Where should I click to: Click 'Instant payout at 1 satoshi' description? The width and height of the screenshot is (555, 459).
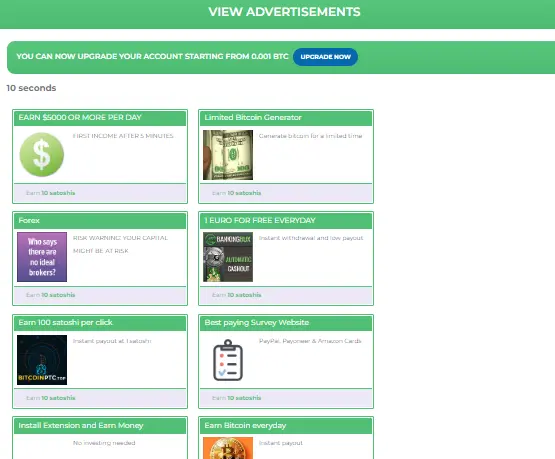(x=112, y=341)
